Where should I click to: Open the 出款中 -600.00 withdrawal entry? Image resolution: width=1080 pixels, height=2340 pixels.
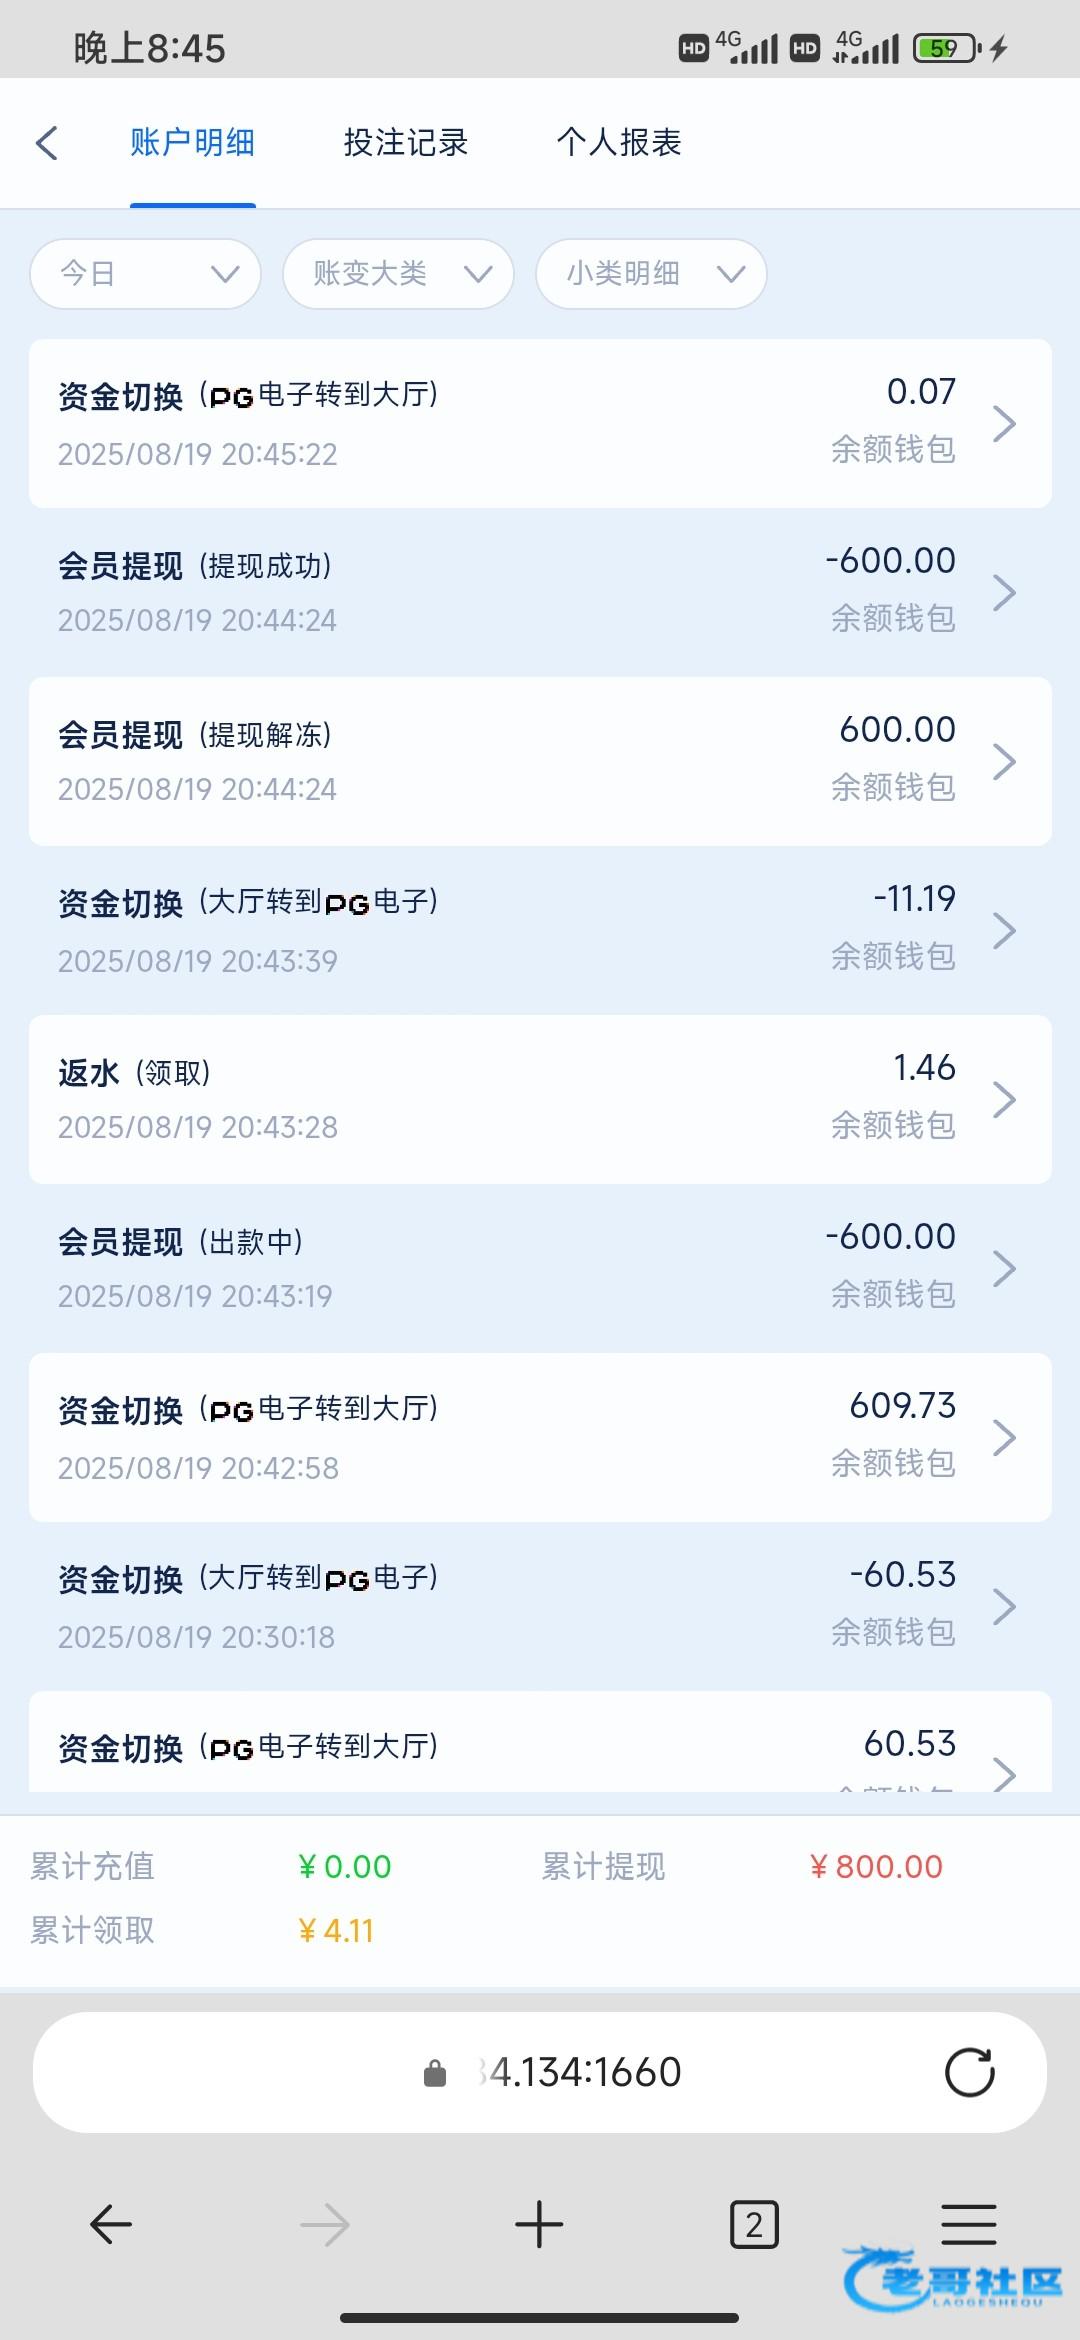pos(540,1268)
